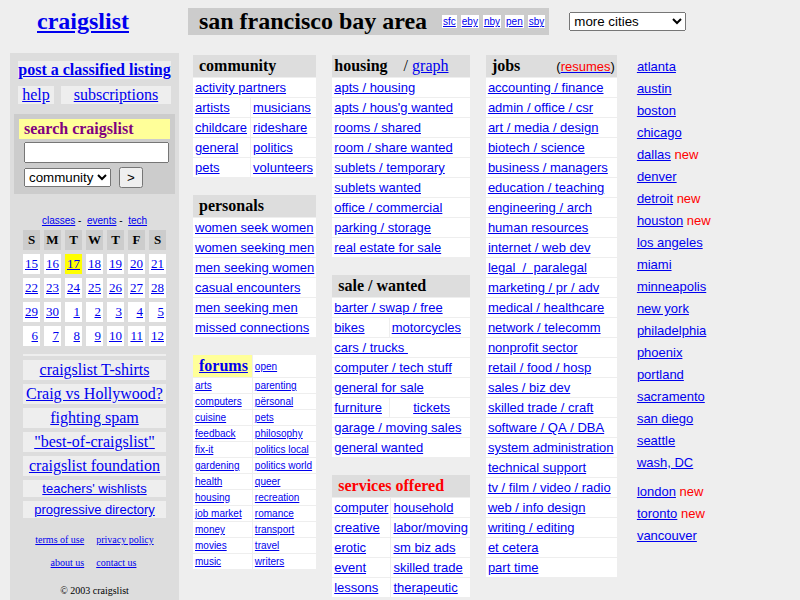Open the musicians community link
The width and height of the screenshot is (800, 600).
(x=282, y=108)
